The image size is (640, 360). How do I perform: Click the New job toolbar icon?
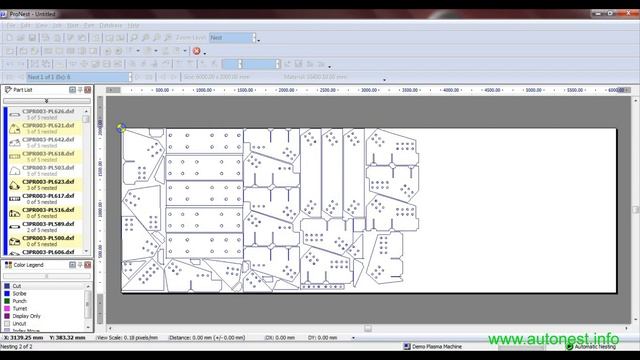(10, 38)
